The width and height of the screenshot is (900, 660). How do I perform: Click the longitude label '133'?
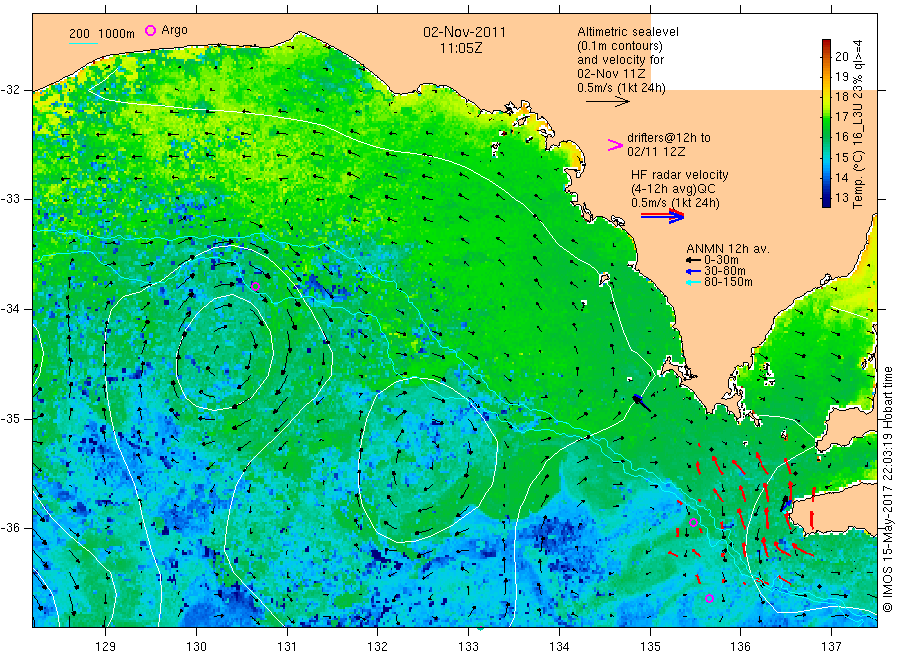tap(468, 647)
